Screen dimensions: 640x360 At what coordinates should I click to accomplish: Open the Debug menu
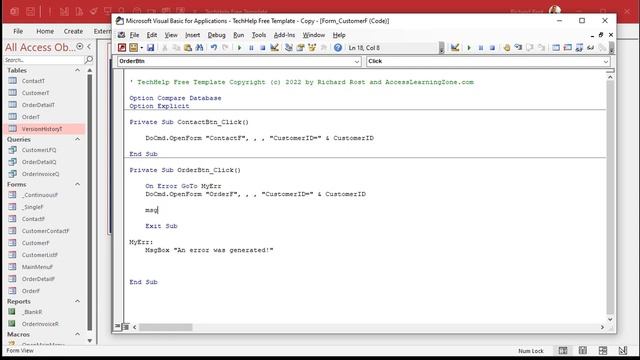click(216, 35)
